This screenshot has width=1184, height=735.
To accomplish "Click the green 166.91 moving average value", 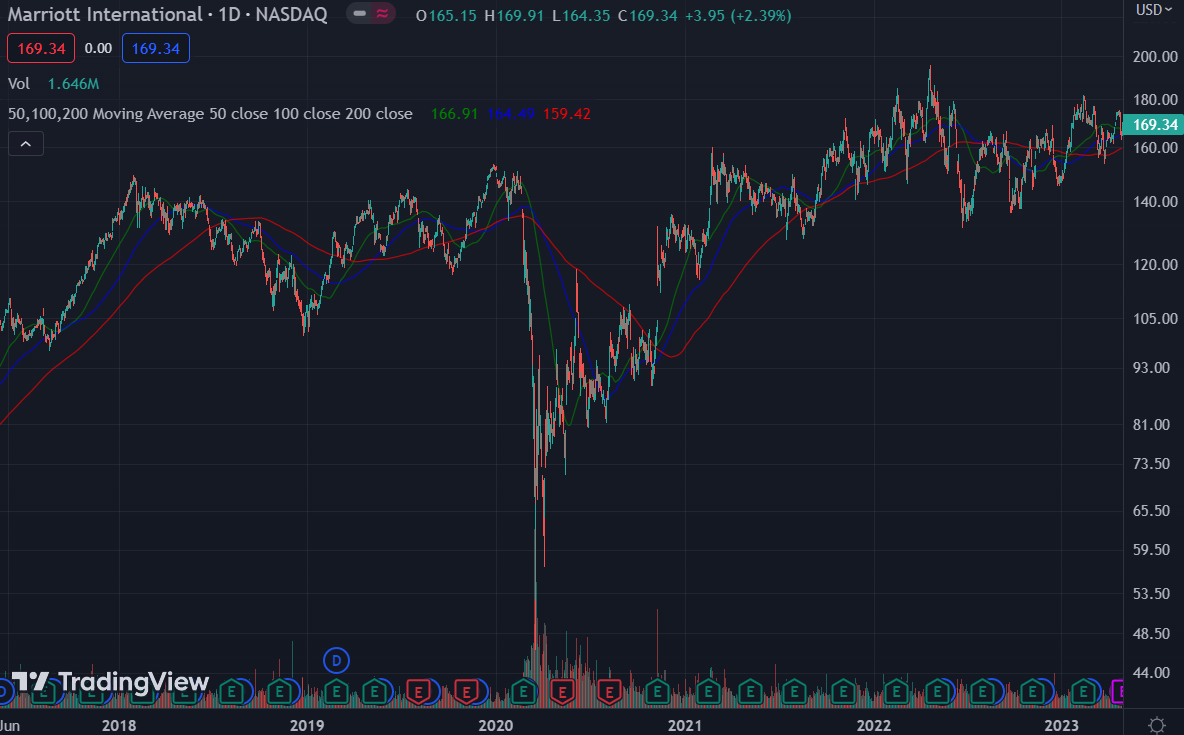I will tap(454, 114).
